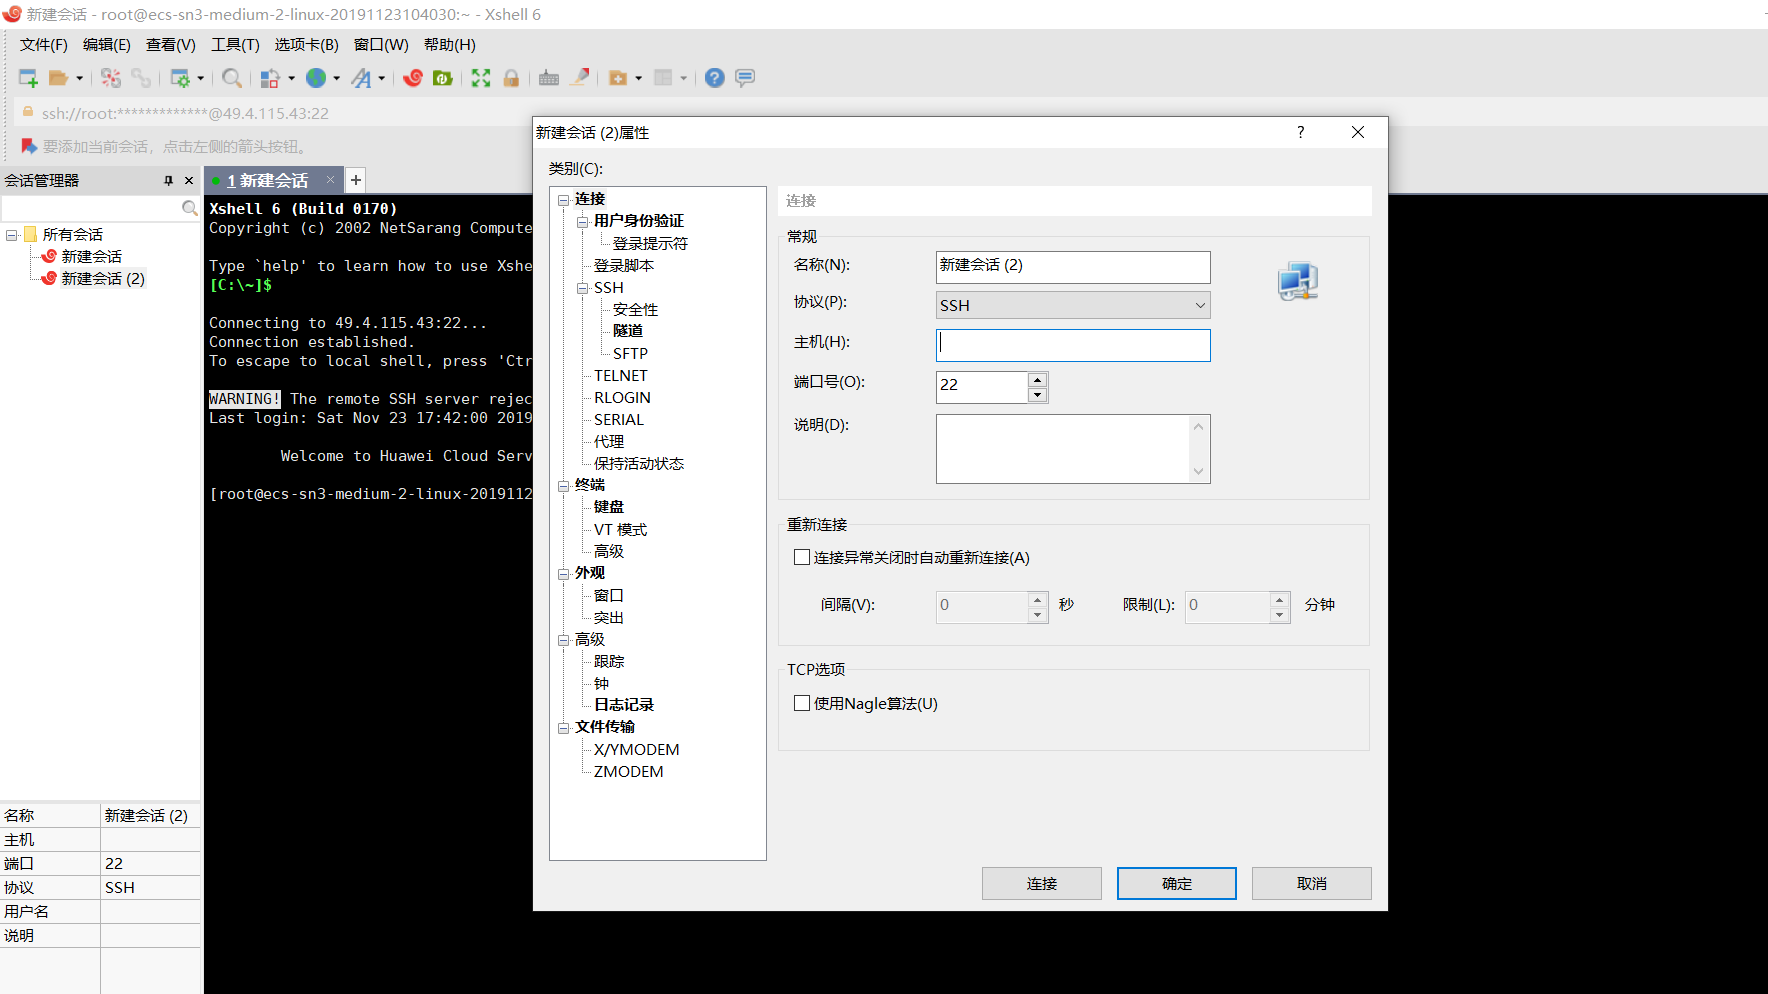Collapse the 用户身份验证 tree node
The height and width of the screenshot is (994, 1768).
582,222
